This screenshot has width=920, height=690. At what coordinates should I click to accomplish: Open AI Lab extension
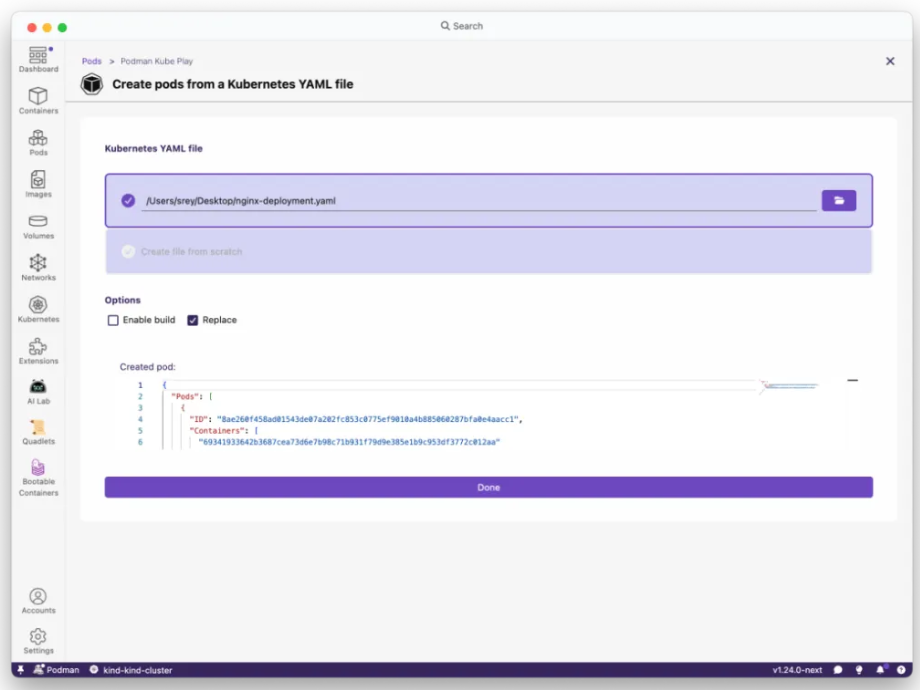pos(38,392)
